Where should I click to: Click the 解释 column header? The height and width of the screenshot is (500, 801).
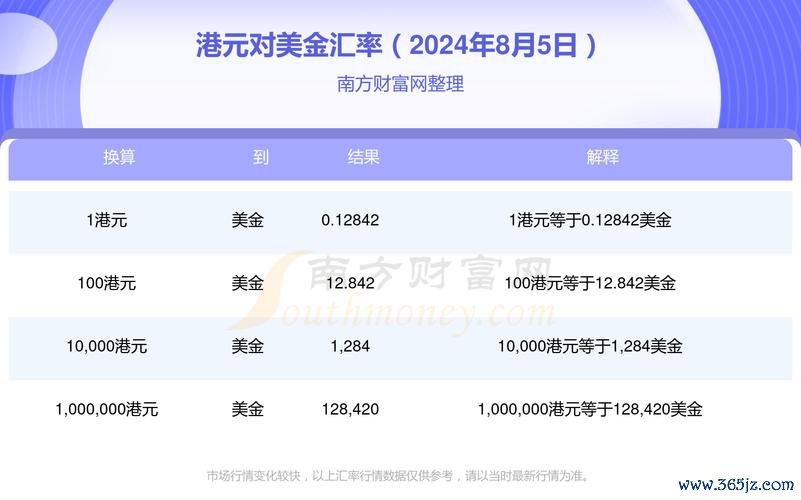point(603,157)
